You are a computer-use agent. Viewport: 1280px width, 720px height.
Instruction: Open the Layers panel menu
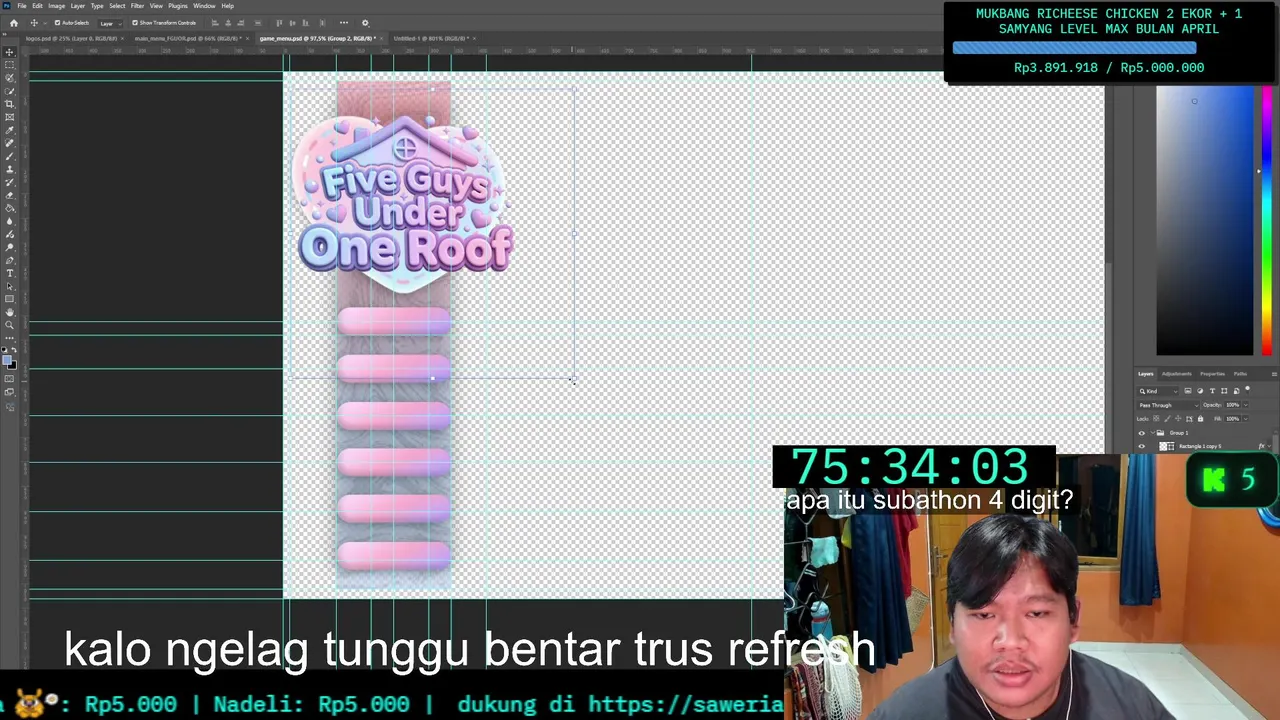1274,374
